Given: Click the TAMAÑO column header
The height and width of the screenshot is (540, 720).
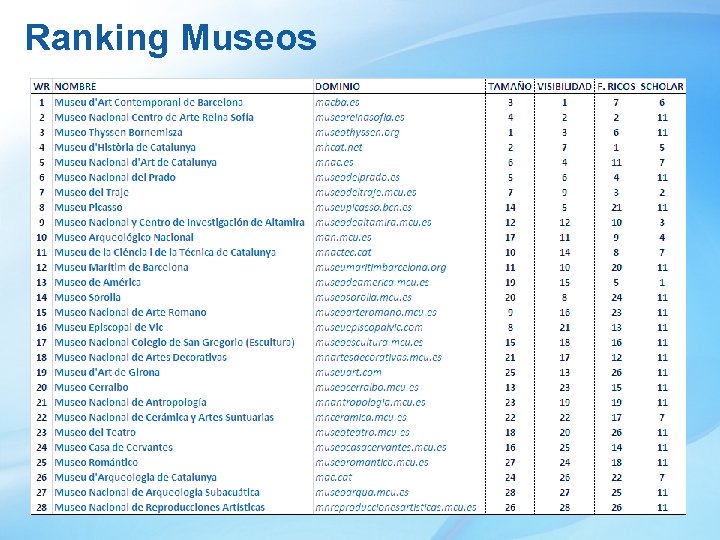Looking at the screenshot, I should [x=510, y=86].
